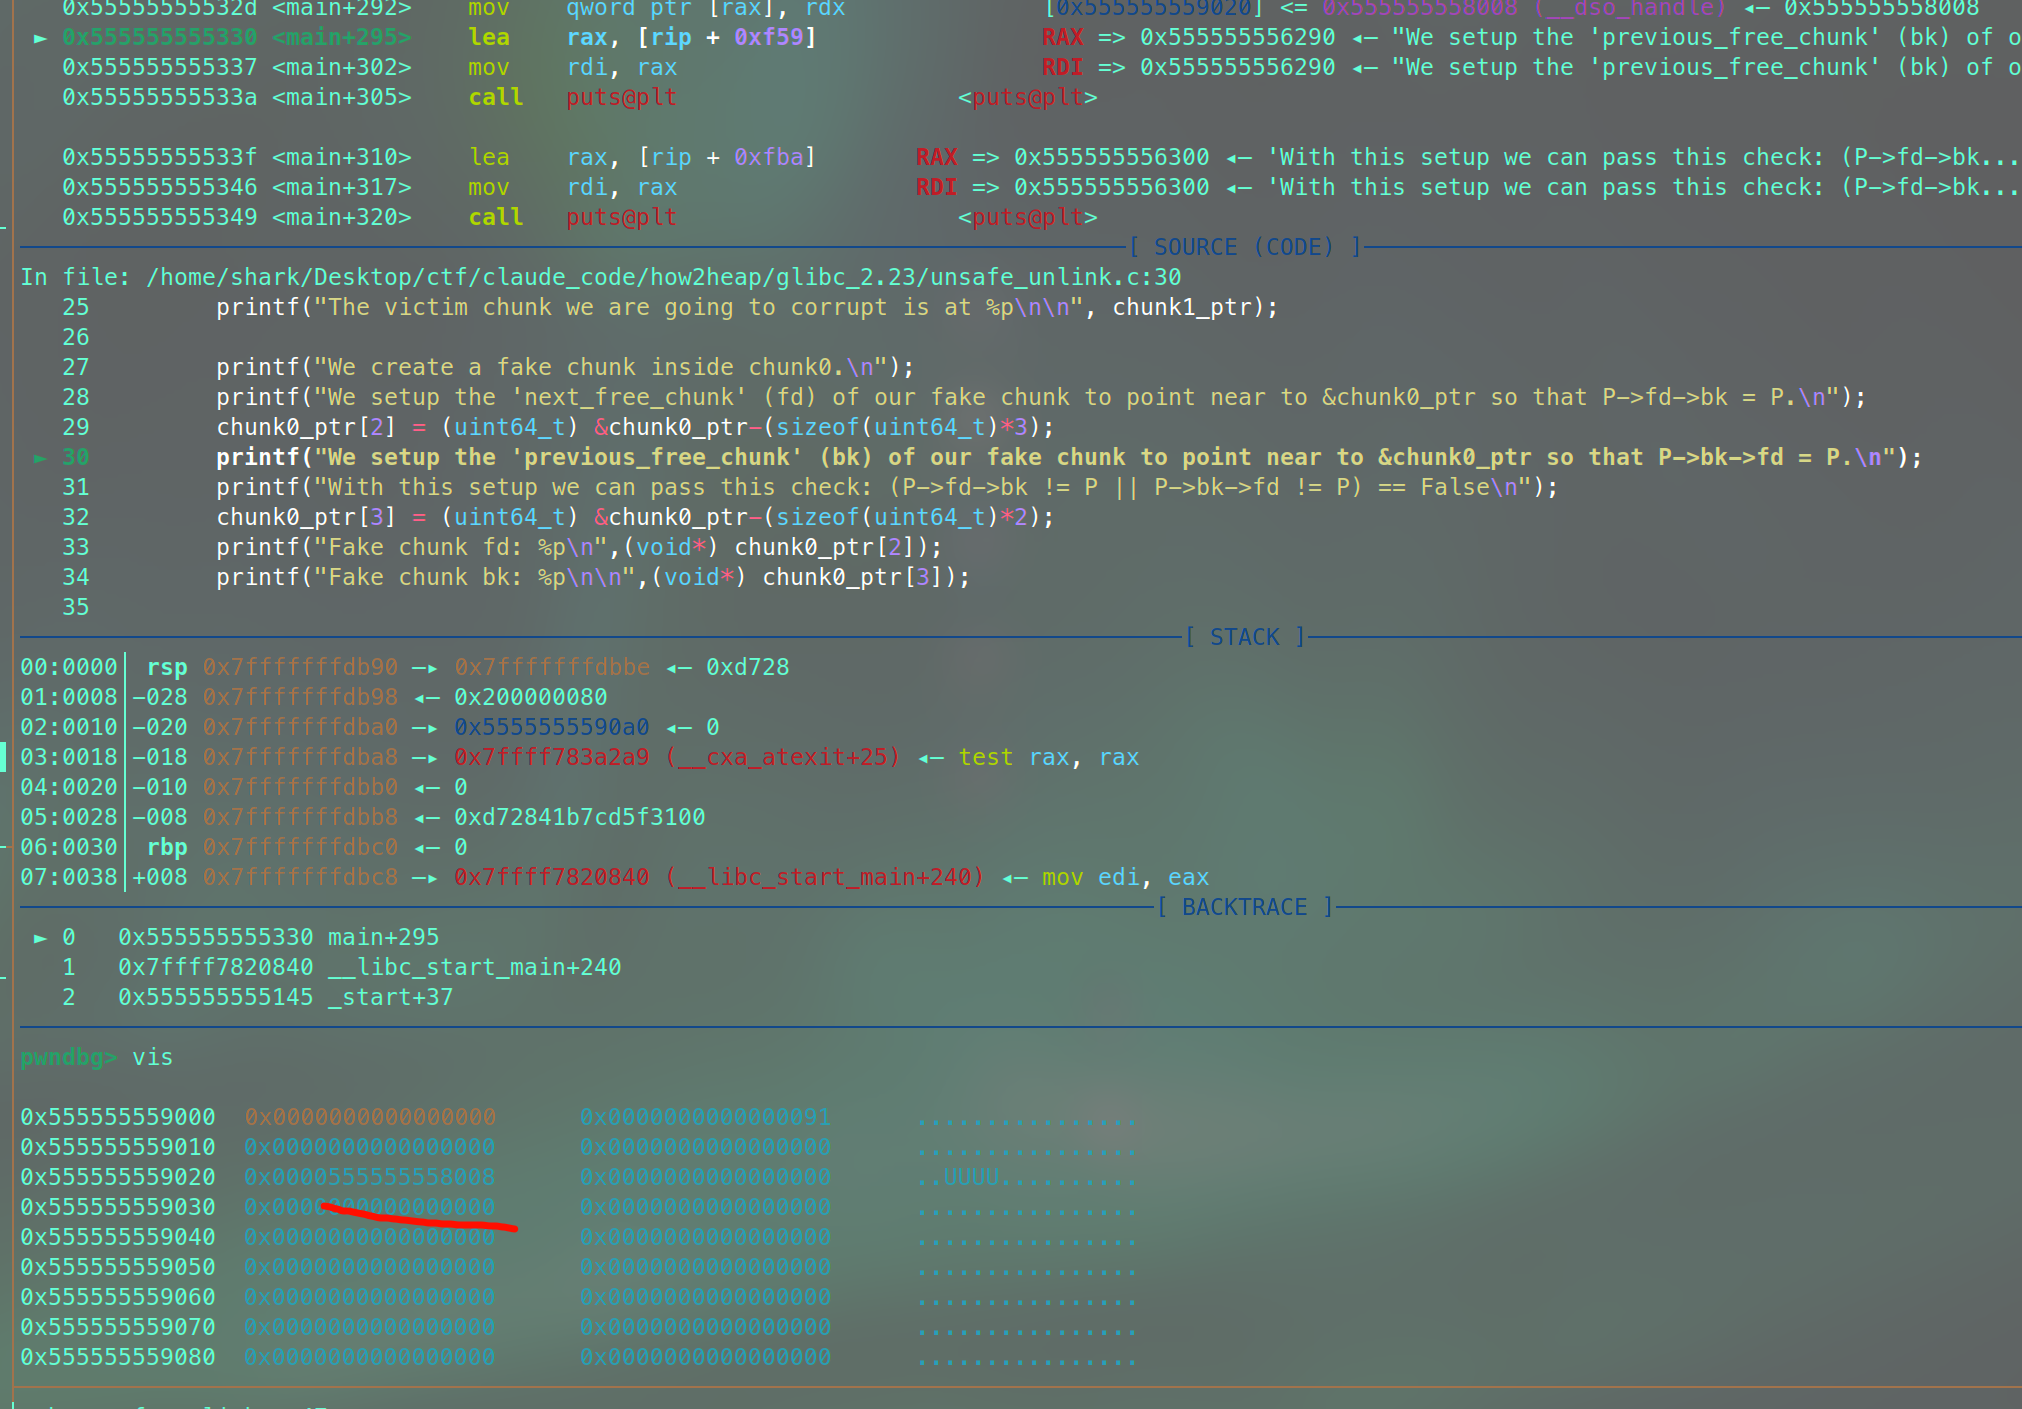Click heap address 0x555555559070
Screen dimensions: 2022x1409
(118, 1327)
